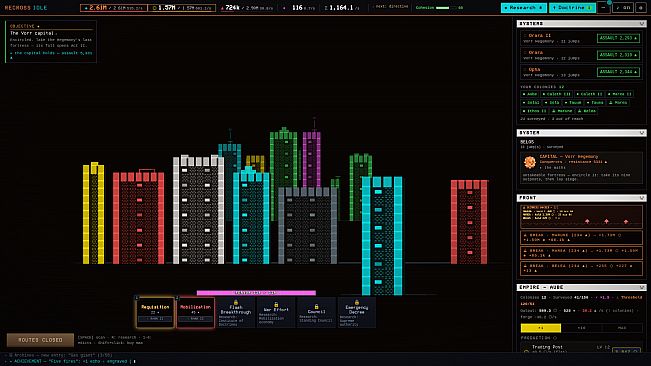
Task: Click the white tower in the skyline
Action: pos(198,210)
